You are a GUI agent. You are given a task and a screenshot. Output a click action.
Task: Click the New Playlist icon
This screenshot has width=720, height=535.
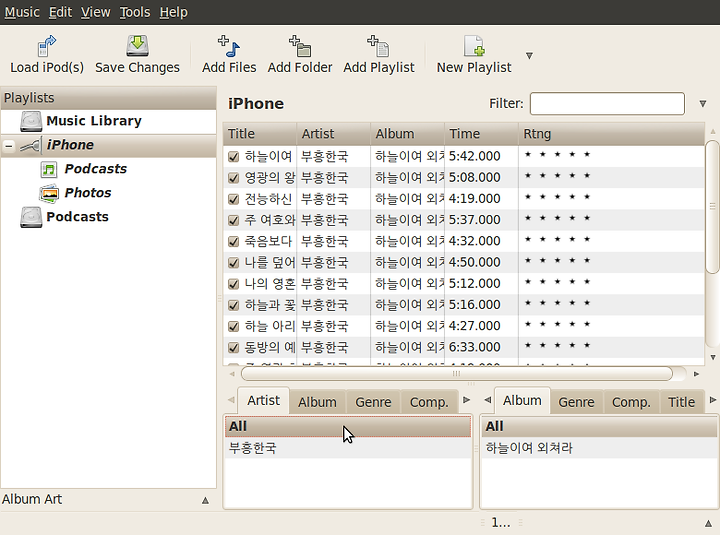[x=474, y=46]
